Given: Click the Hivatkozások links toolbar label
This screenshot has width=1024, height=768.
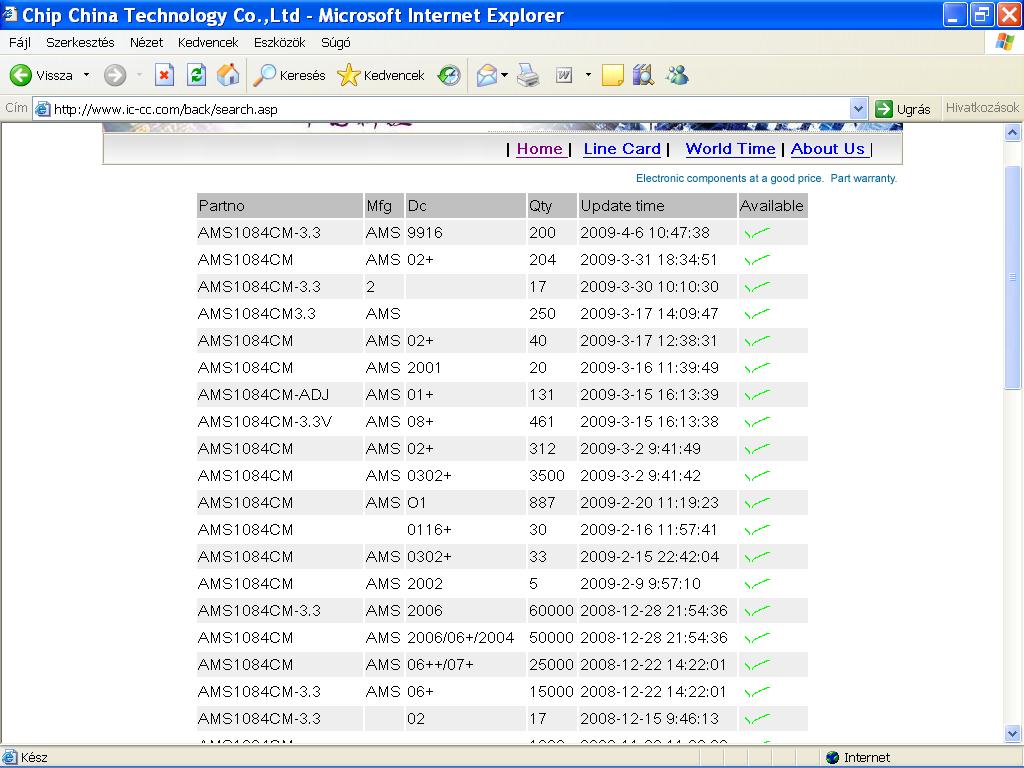Looking at the screenshot, I should click(982, 108).
